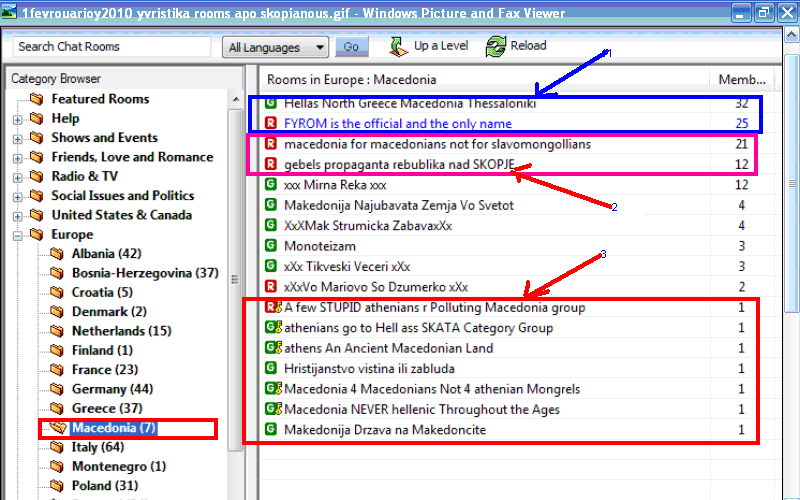Click the Picture and Fax Viewer title icon
800x500 pixels.
pyautogui.click(x=9, y=11)
